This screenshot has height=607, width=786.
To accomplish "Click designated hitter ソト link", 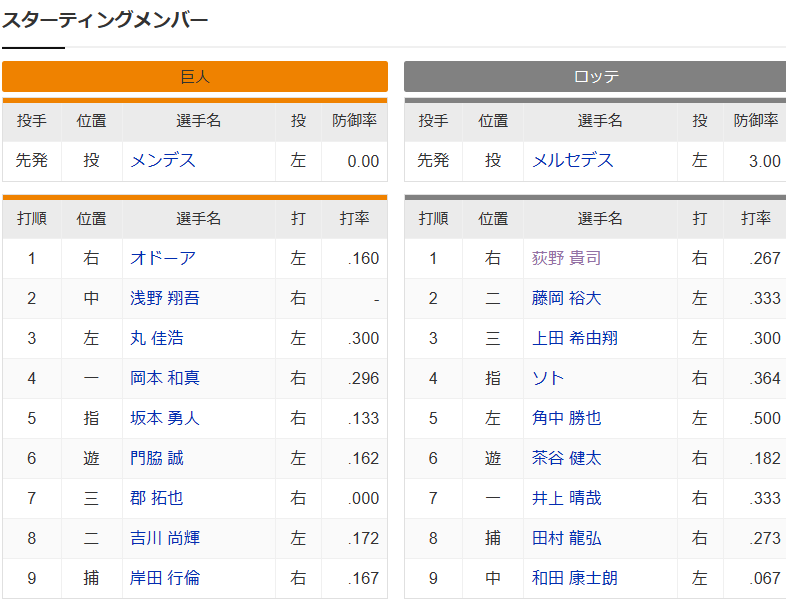I will tap(548, 378).
